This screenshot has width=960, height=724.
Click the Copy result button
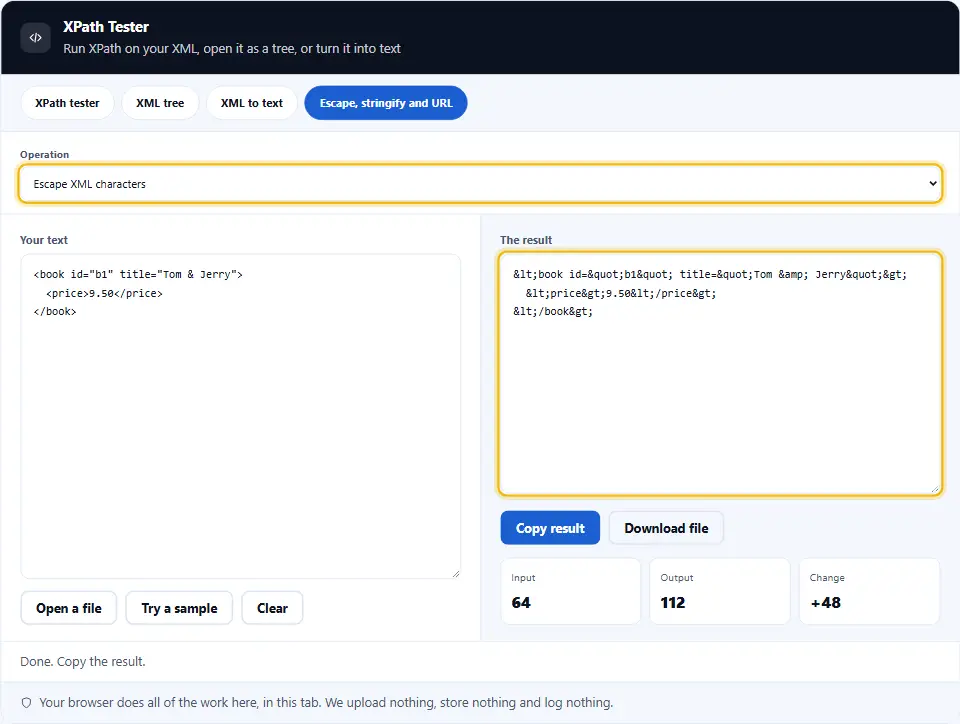[x=550, y=528]
